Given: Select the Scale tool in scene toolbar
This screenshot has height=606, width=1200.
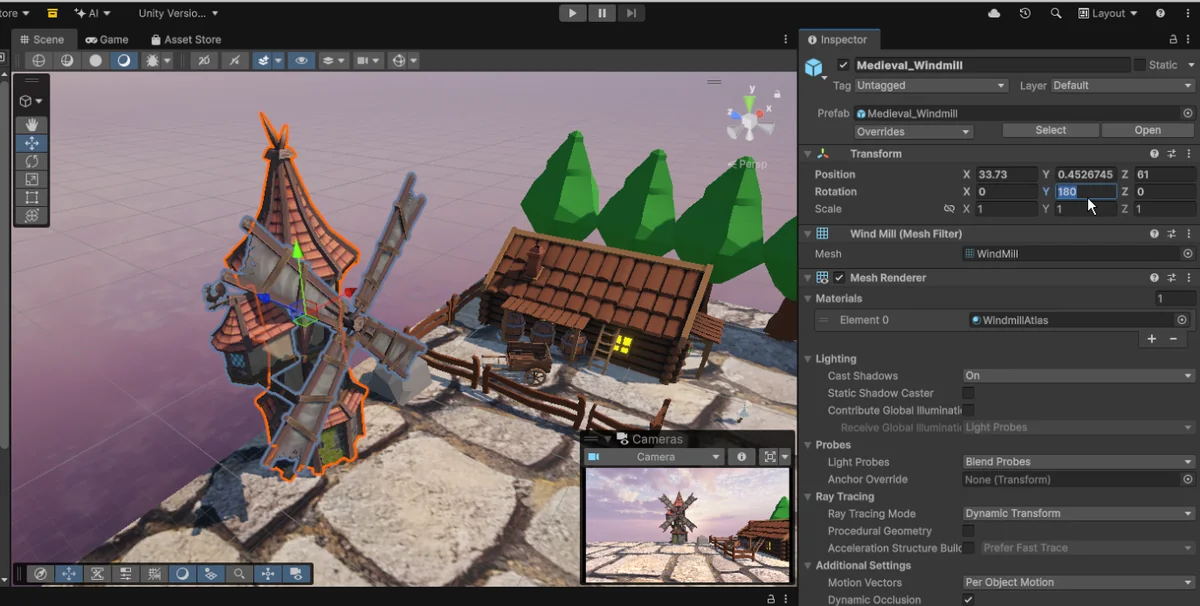Looking at the screenshot, I should tap(32, 179).
